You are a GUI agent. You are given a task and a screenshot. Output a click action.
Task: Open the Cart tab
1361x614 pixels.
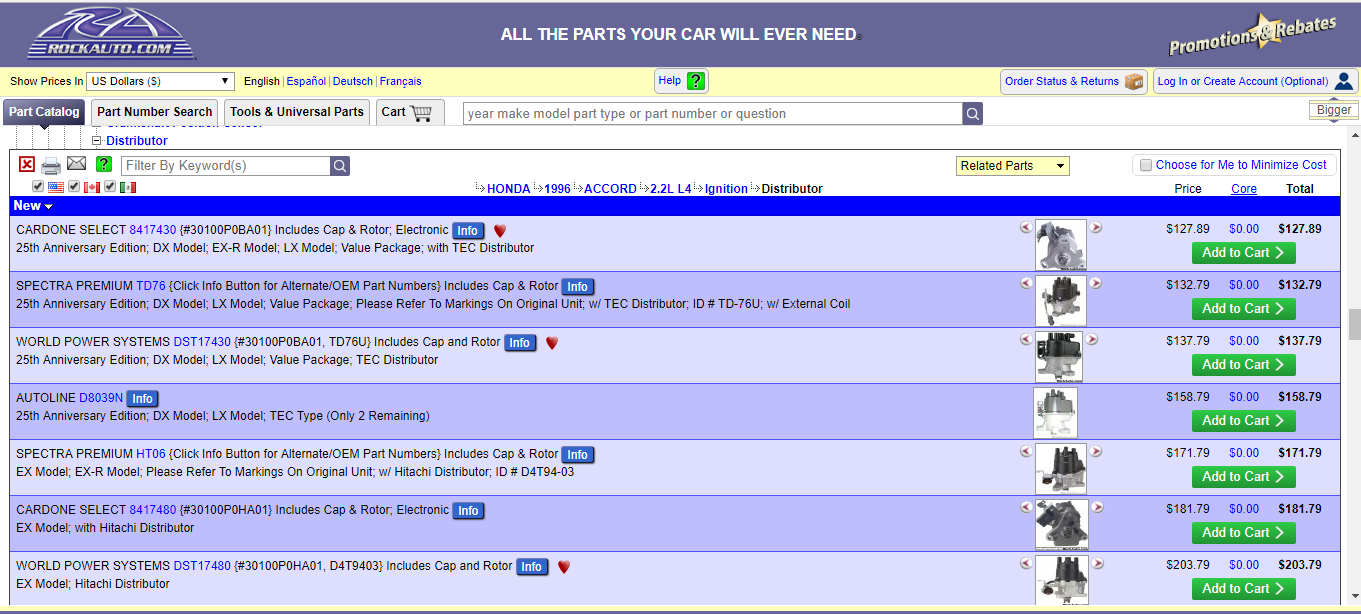point(409,112)
